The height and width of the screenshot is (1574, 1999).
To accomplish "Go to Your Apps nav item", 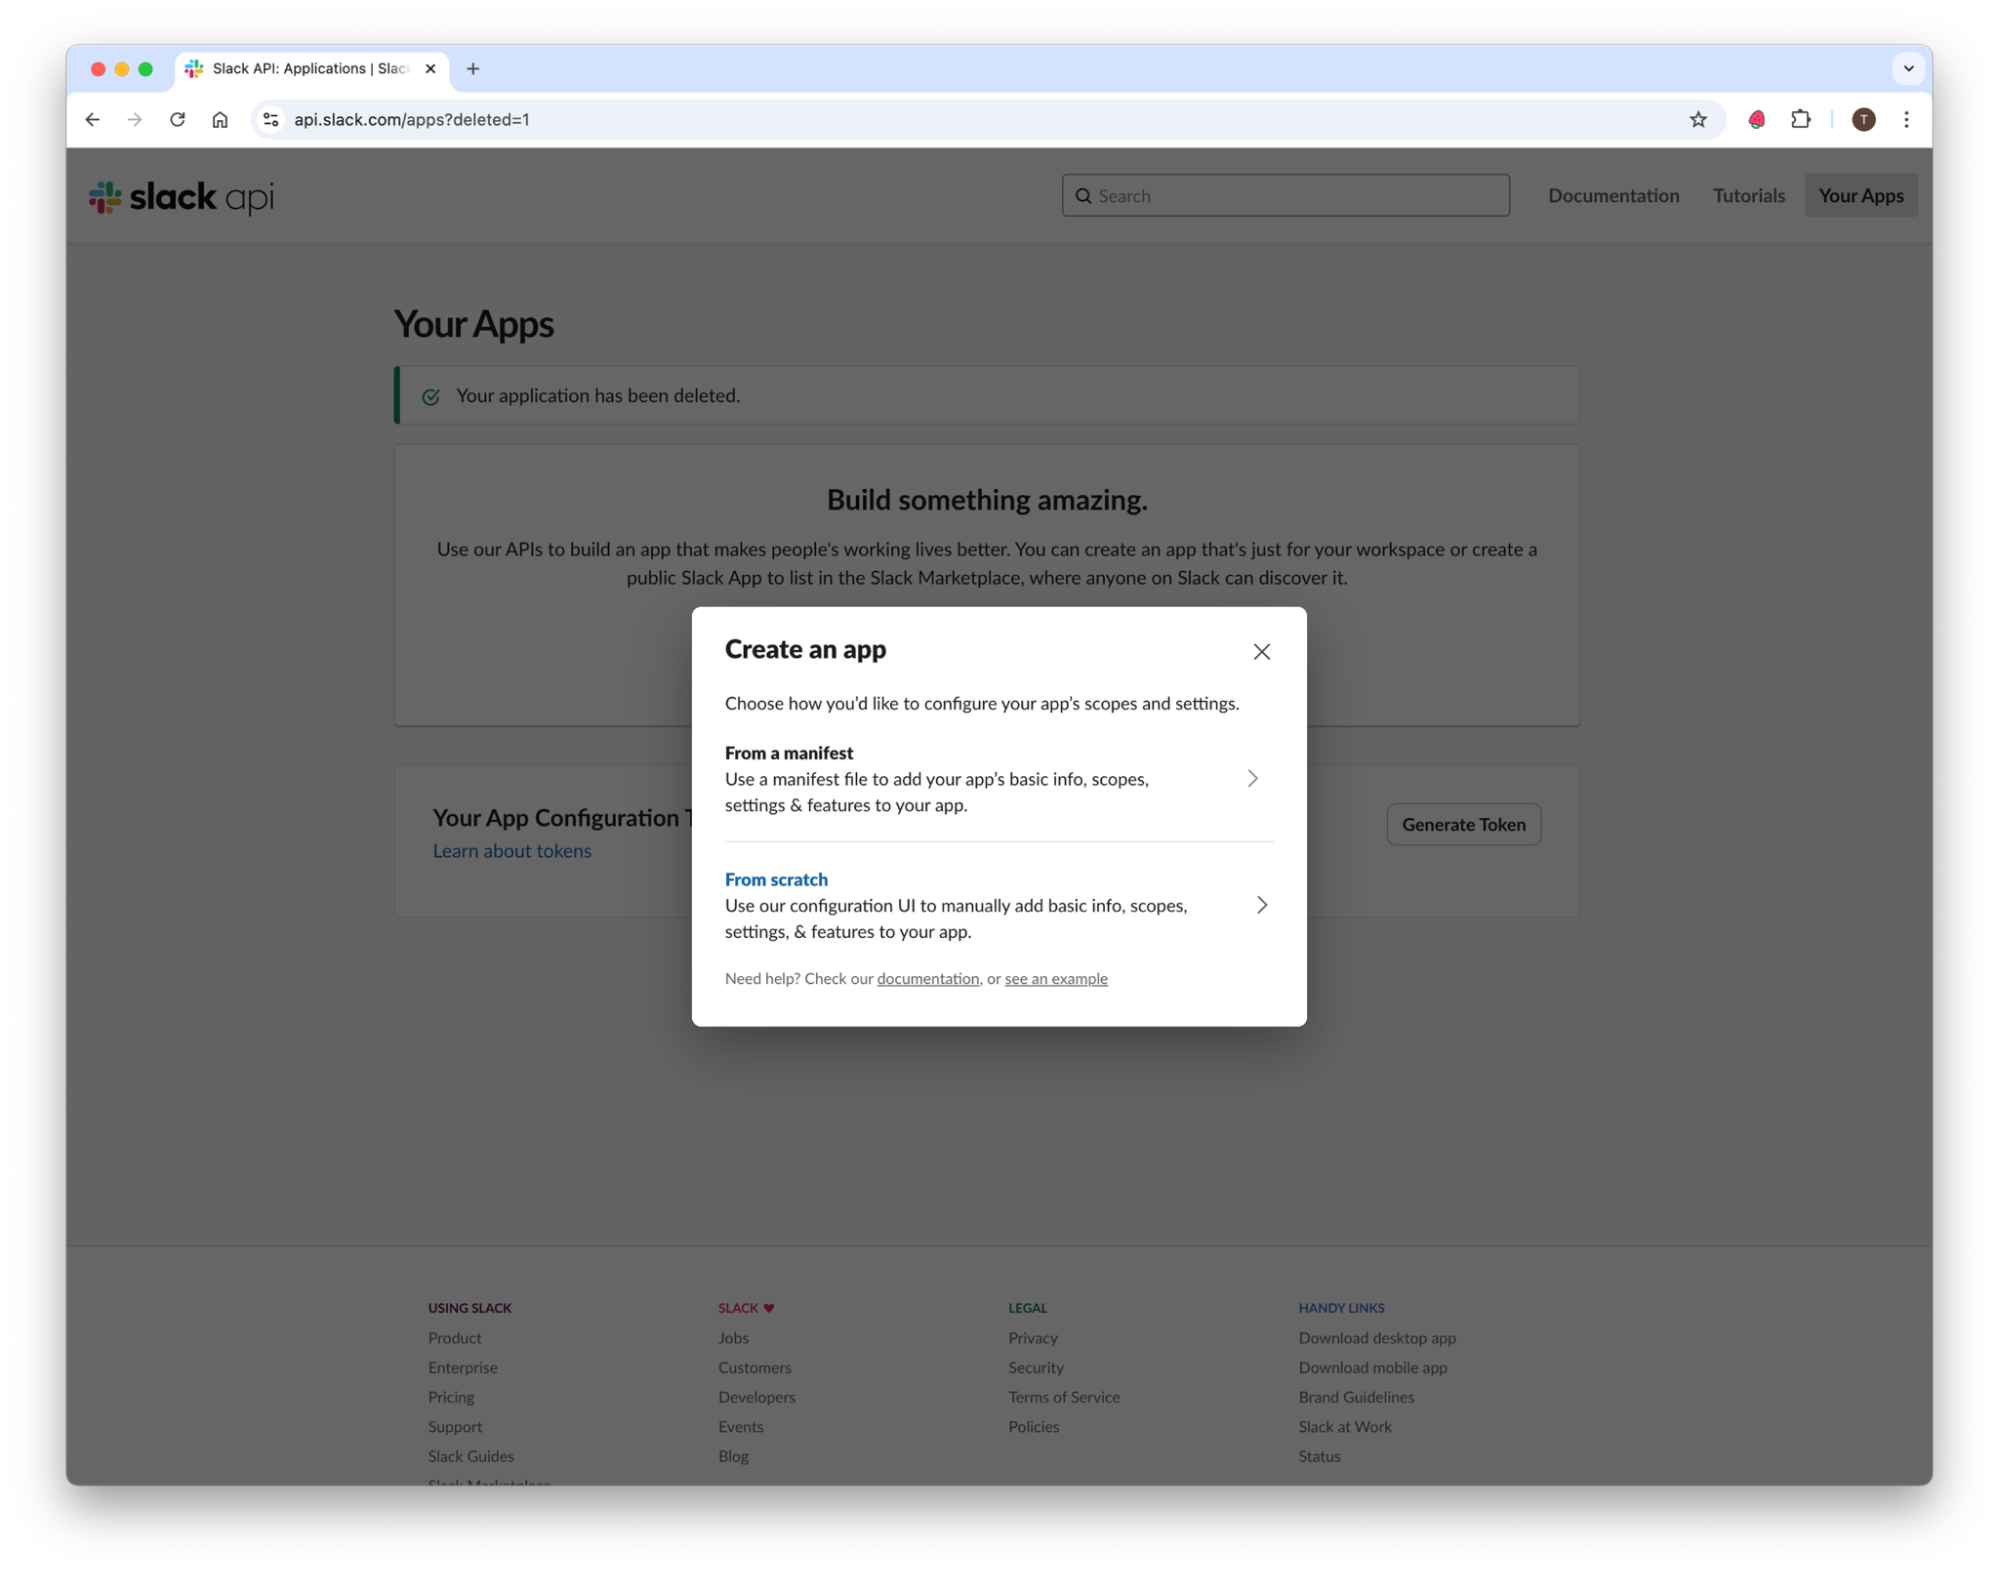I will [x=1859, y=196].
